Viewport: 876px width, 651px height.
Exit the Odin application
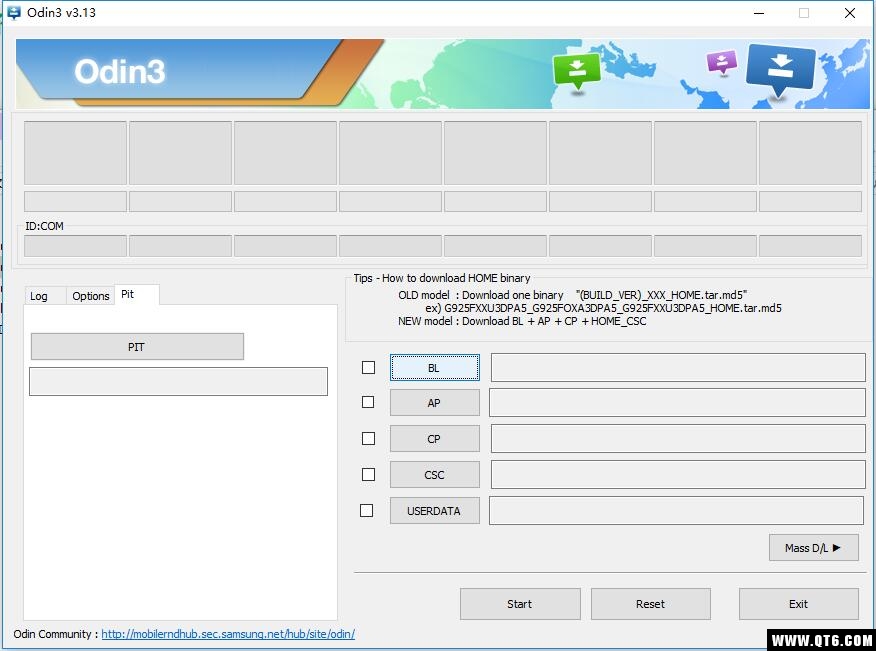pyautogui.click(x=799, y=604)
